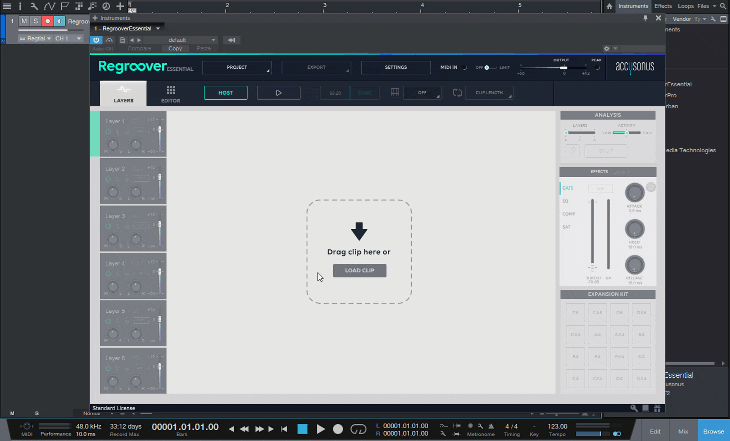Open the track CH 1 channel dropdown
Viewport: 730px width, 441px height.
pos(68,38)
